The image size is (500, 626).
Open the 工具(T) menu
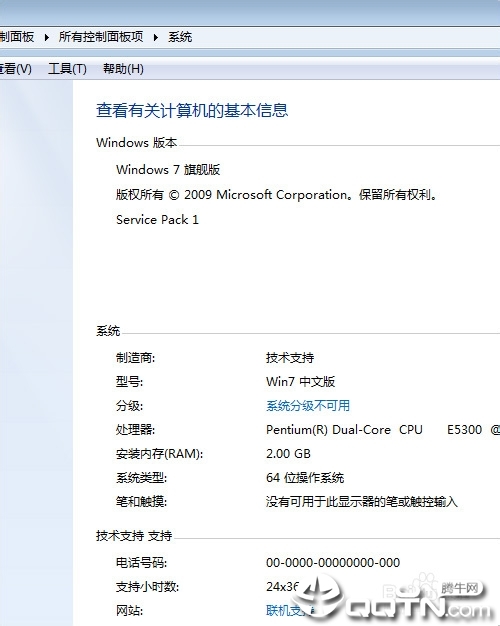pos(67,69)
